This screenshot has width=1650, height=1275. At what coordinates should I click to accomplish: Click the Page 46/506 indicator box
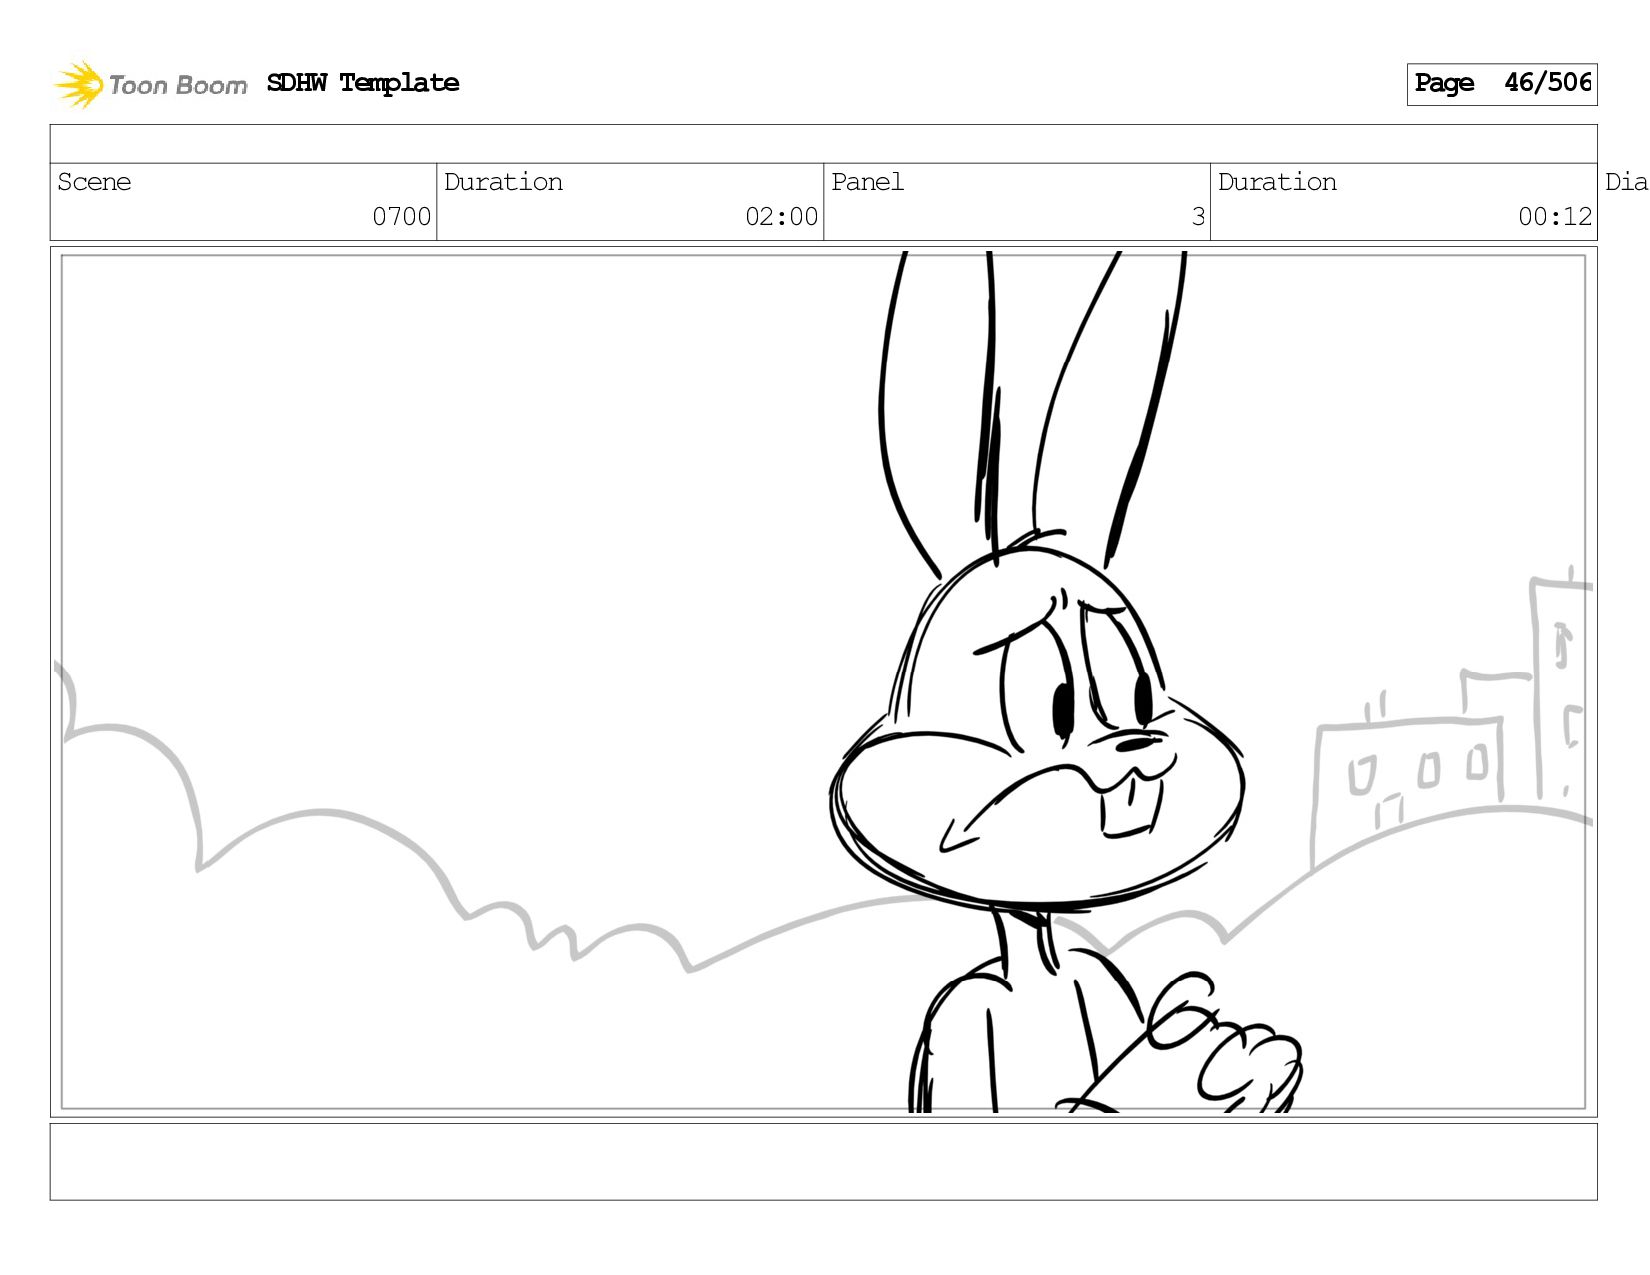coord(1501,84)
